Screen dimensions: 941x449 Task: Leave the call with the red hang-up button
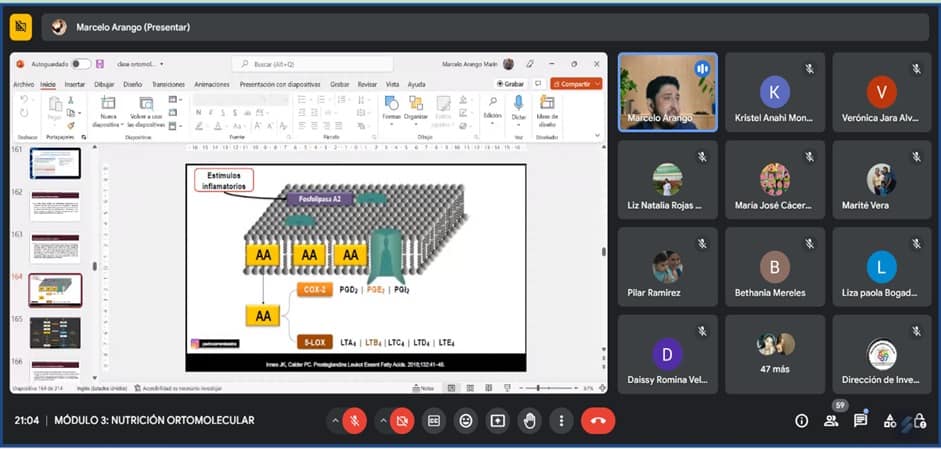(598, 421)
